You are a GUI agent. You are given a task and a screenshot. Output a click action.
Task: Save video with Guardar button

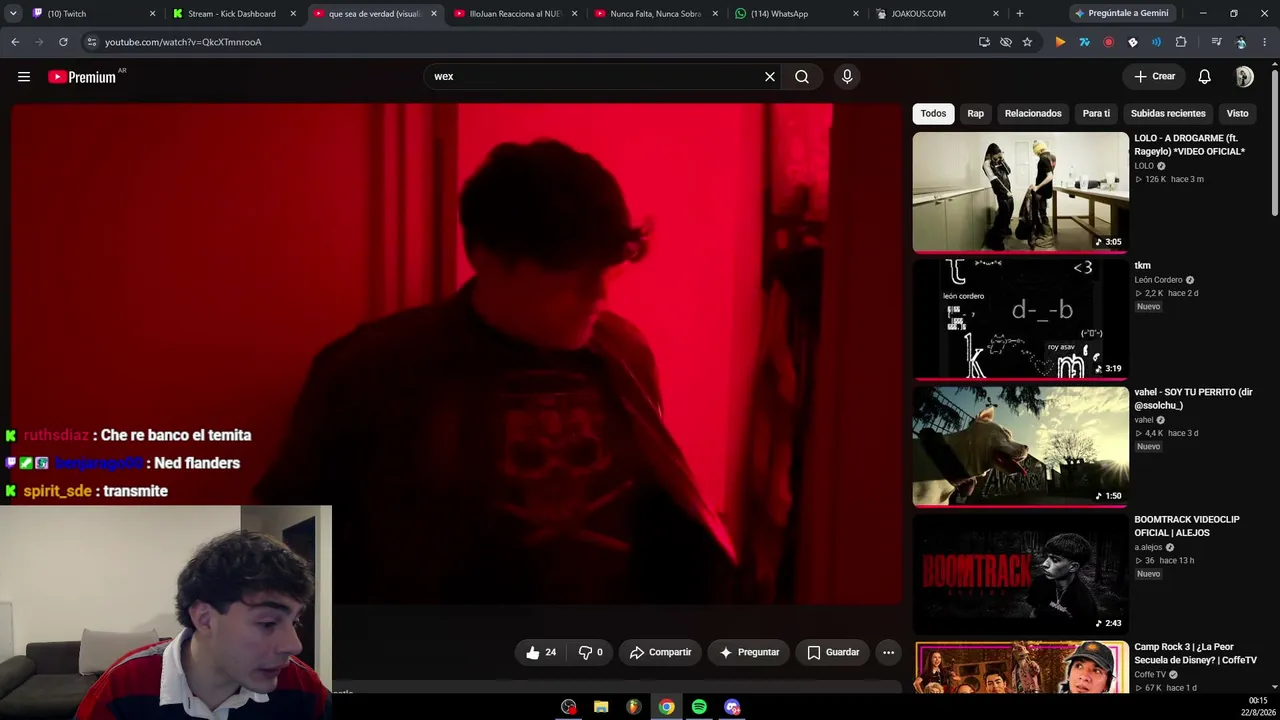click(x=833, y=652)
